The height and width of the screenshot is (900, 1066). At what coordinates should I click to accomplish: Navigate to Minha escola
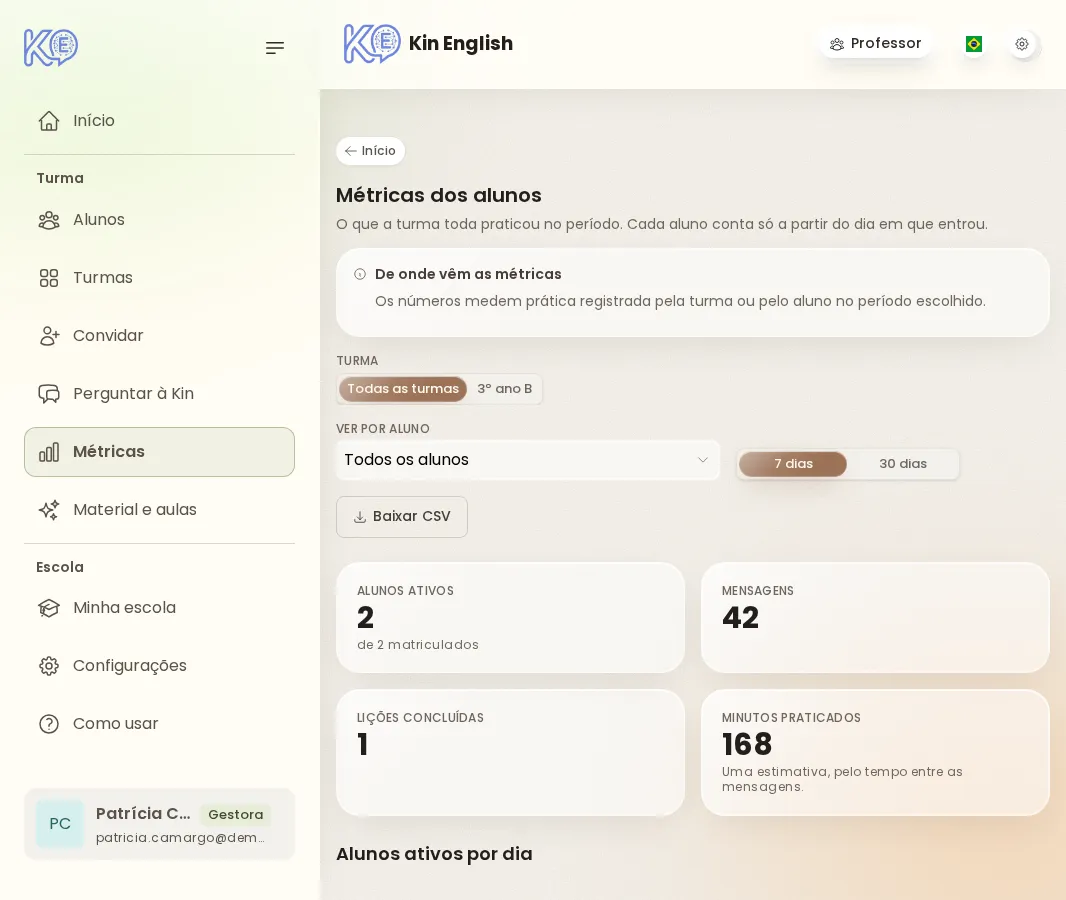[x=160, y=608]
